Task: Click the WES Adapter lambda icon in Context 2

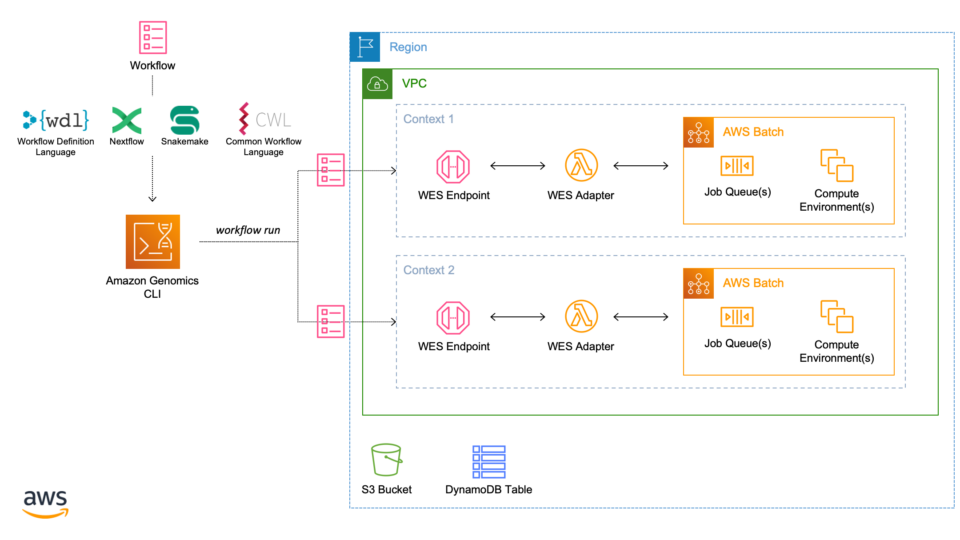Action: point(581,317)
